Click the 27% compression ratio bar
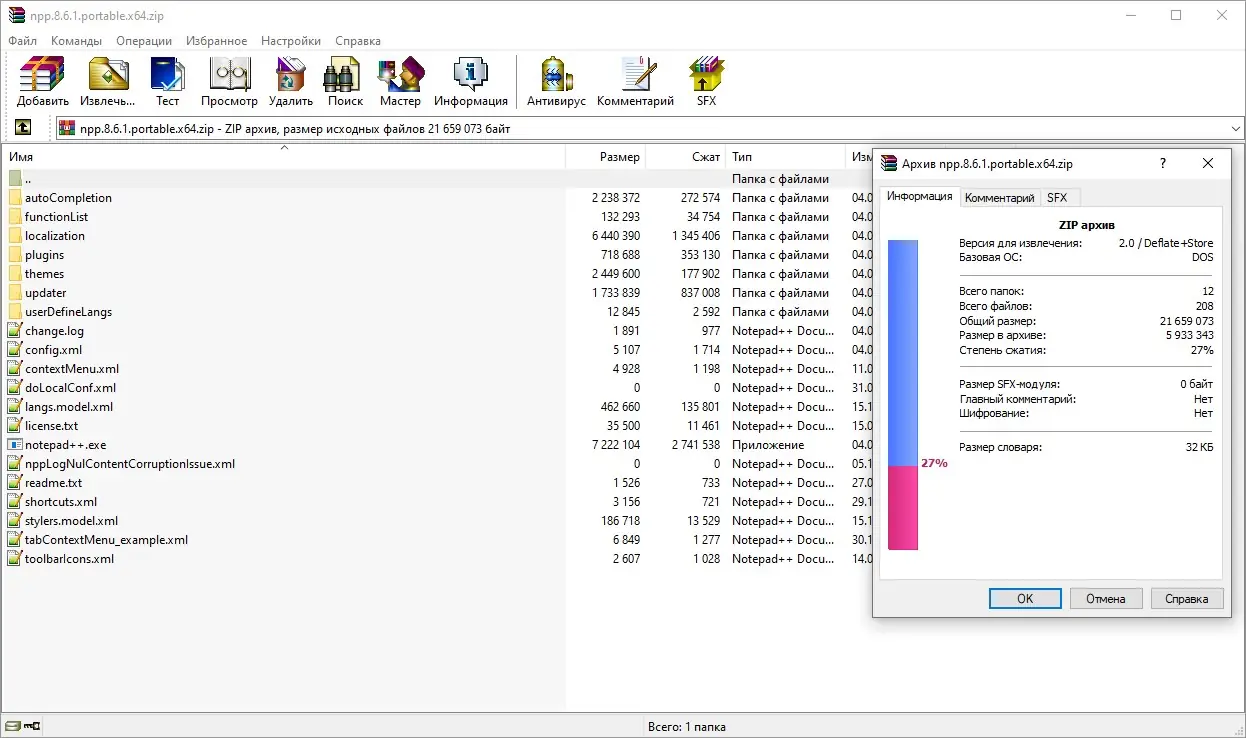Viewport: 1246px width, 738px height. tap(903, 394)
